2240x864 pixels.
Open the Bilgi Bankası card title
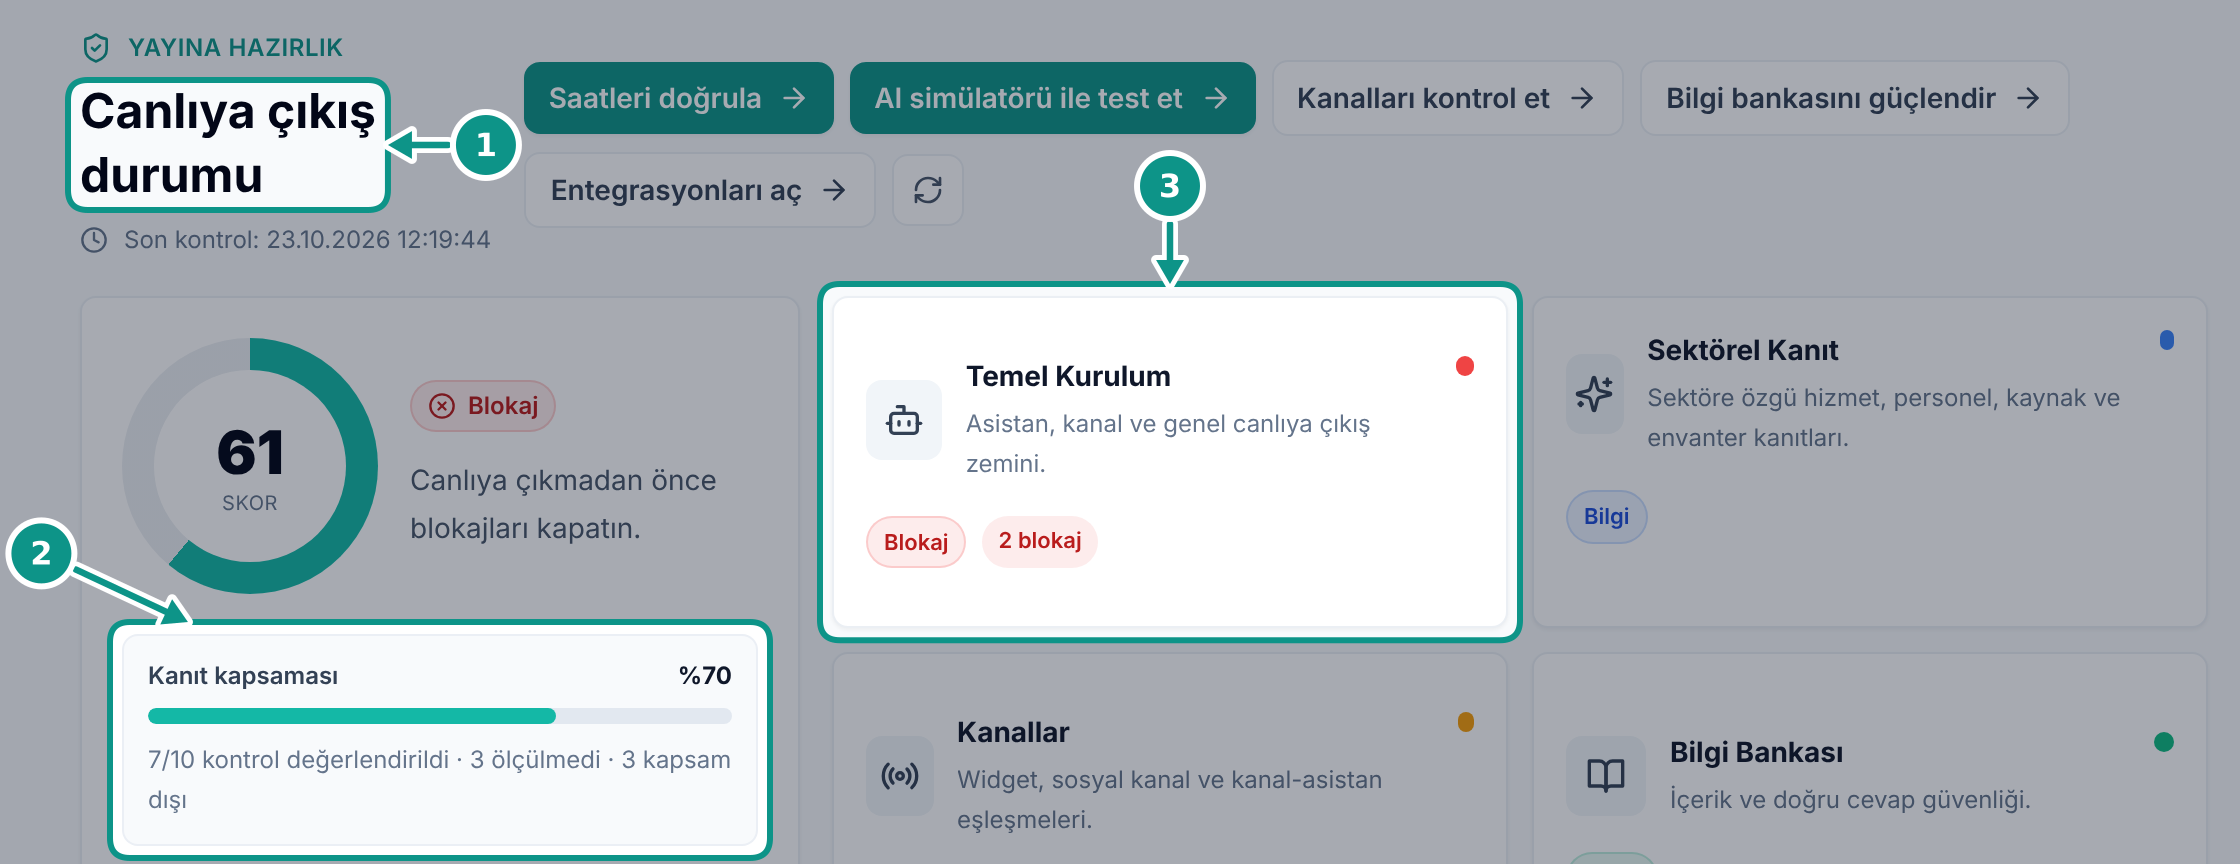(x=1756, y=752)
